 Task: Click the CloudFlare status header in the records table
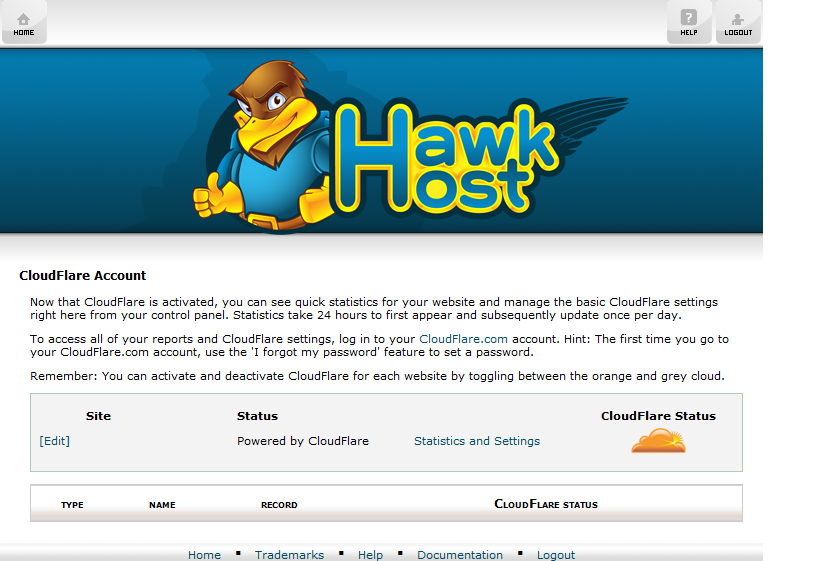[x=546, y=504]
